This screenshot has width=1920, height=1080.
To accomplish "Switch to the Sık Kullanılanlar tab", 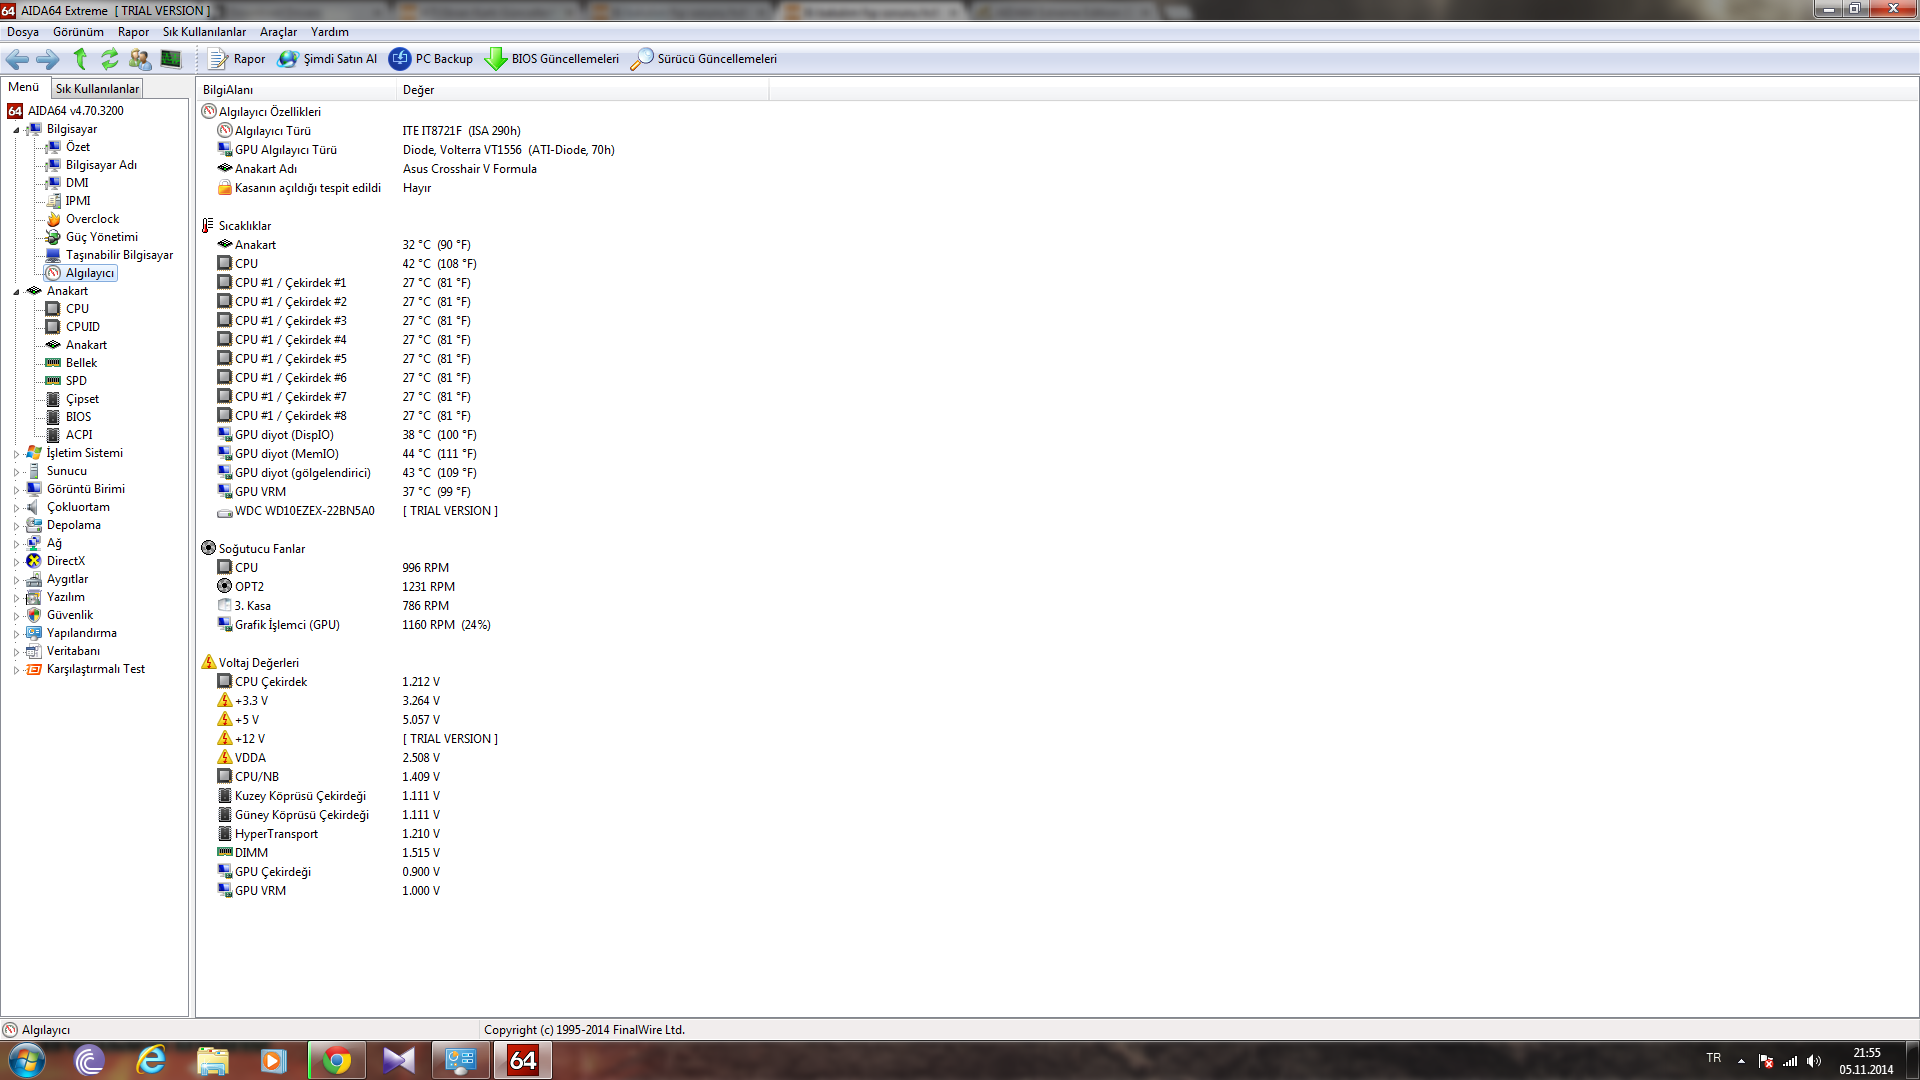I will pyautogui.click(x=97, y=89).
